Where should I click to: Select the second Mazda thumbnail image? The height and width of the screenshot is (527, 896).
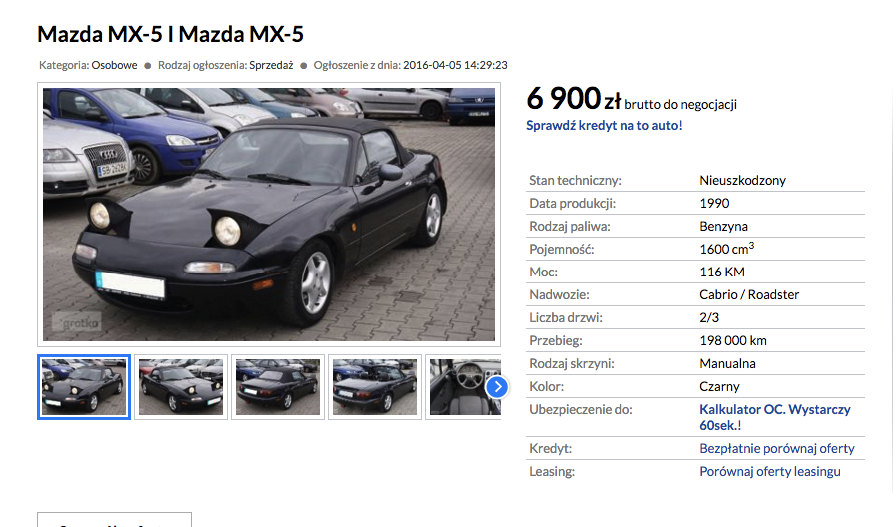[181, 387]
